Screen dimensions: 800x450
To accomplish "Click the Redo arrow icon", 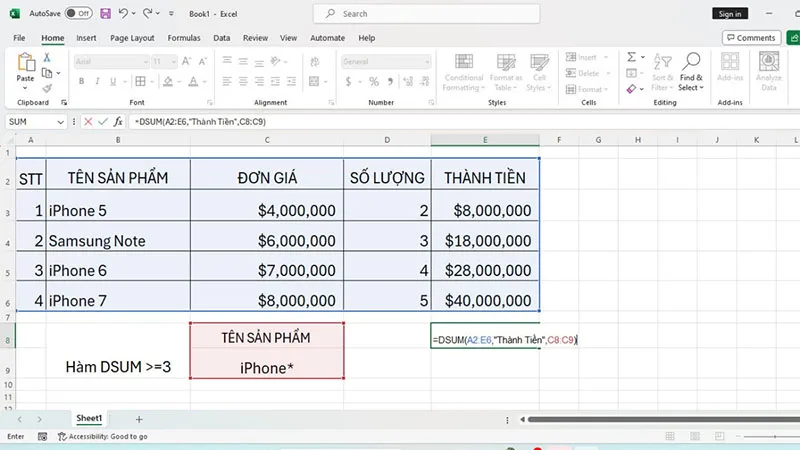I will click(147, 13).
